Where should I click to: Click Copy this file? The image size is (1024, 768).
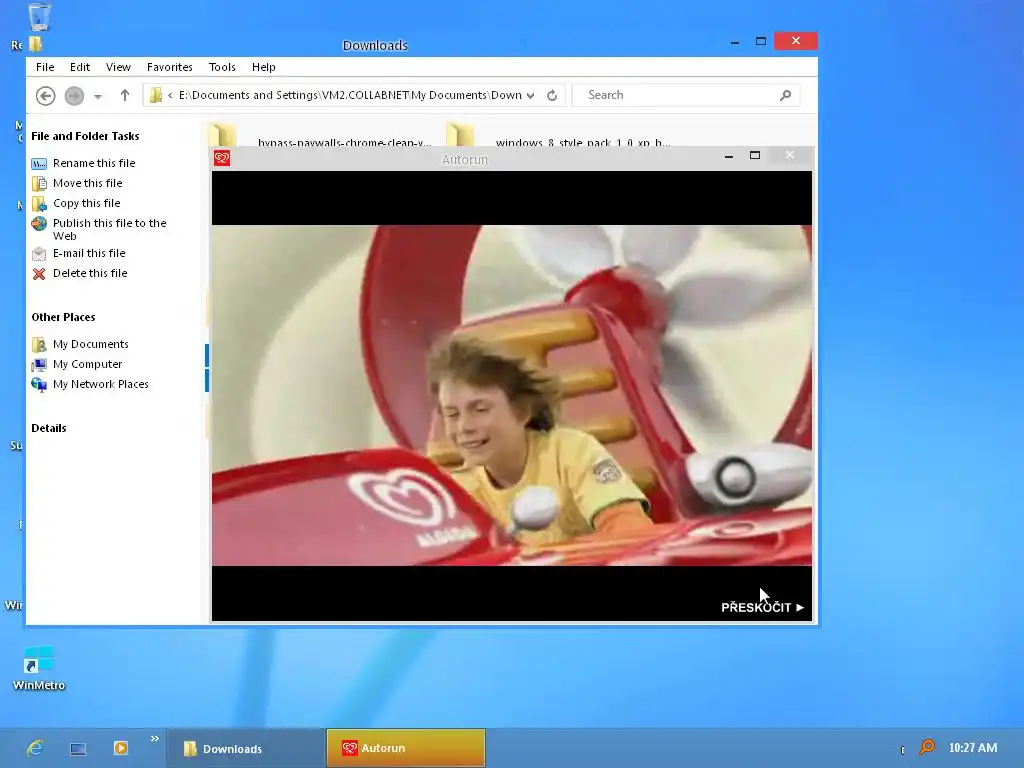86,203
